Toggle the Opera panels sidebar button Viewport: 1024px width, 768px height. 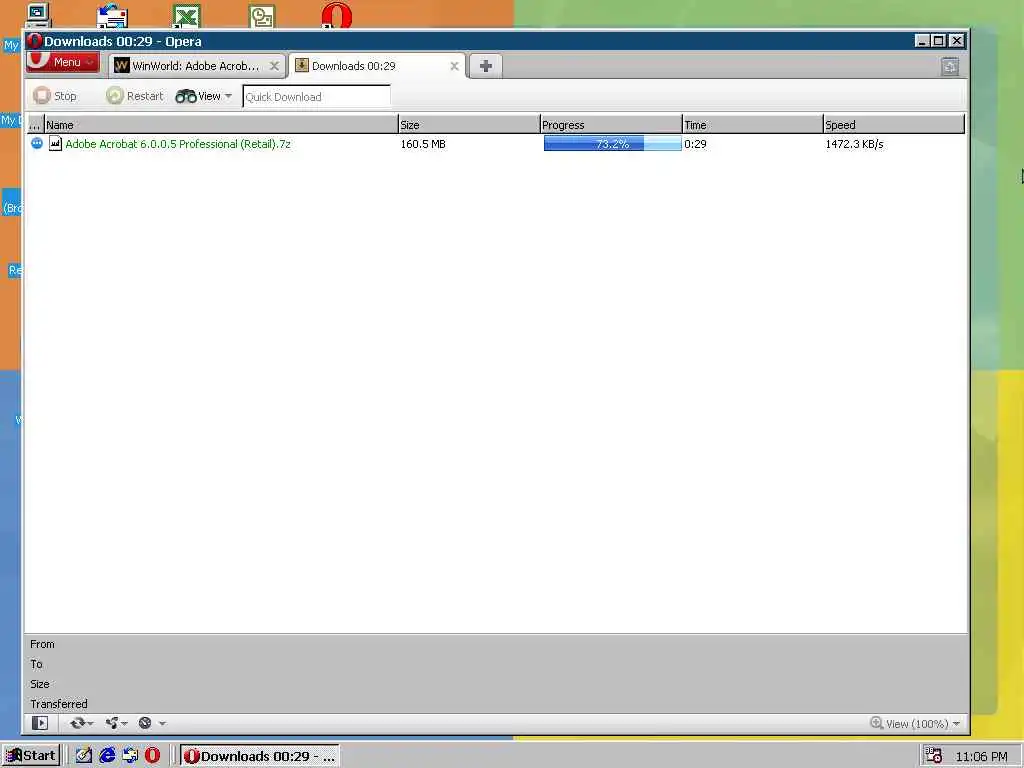coord(40,723)
